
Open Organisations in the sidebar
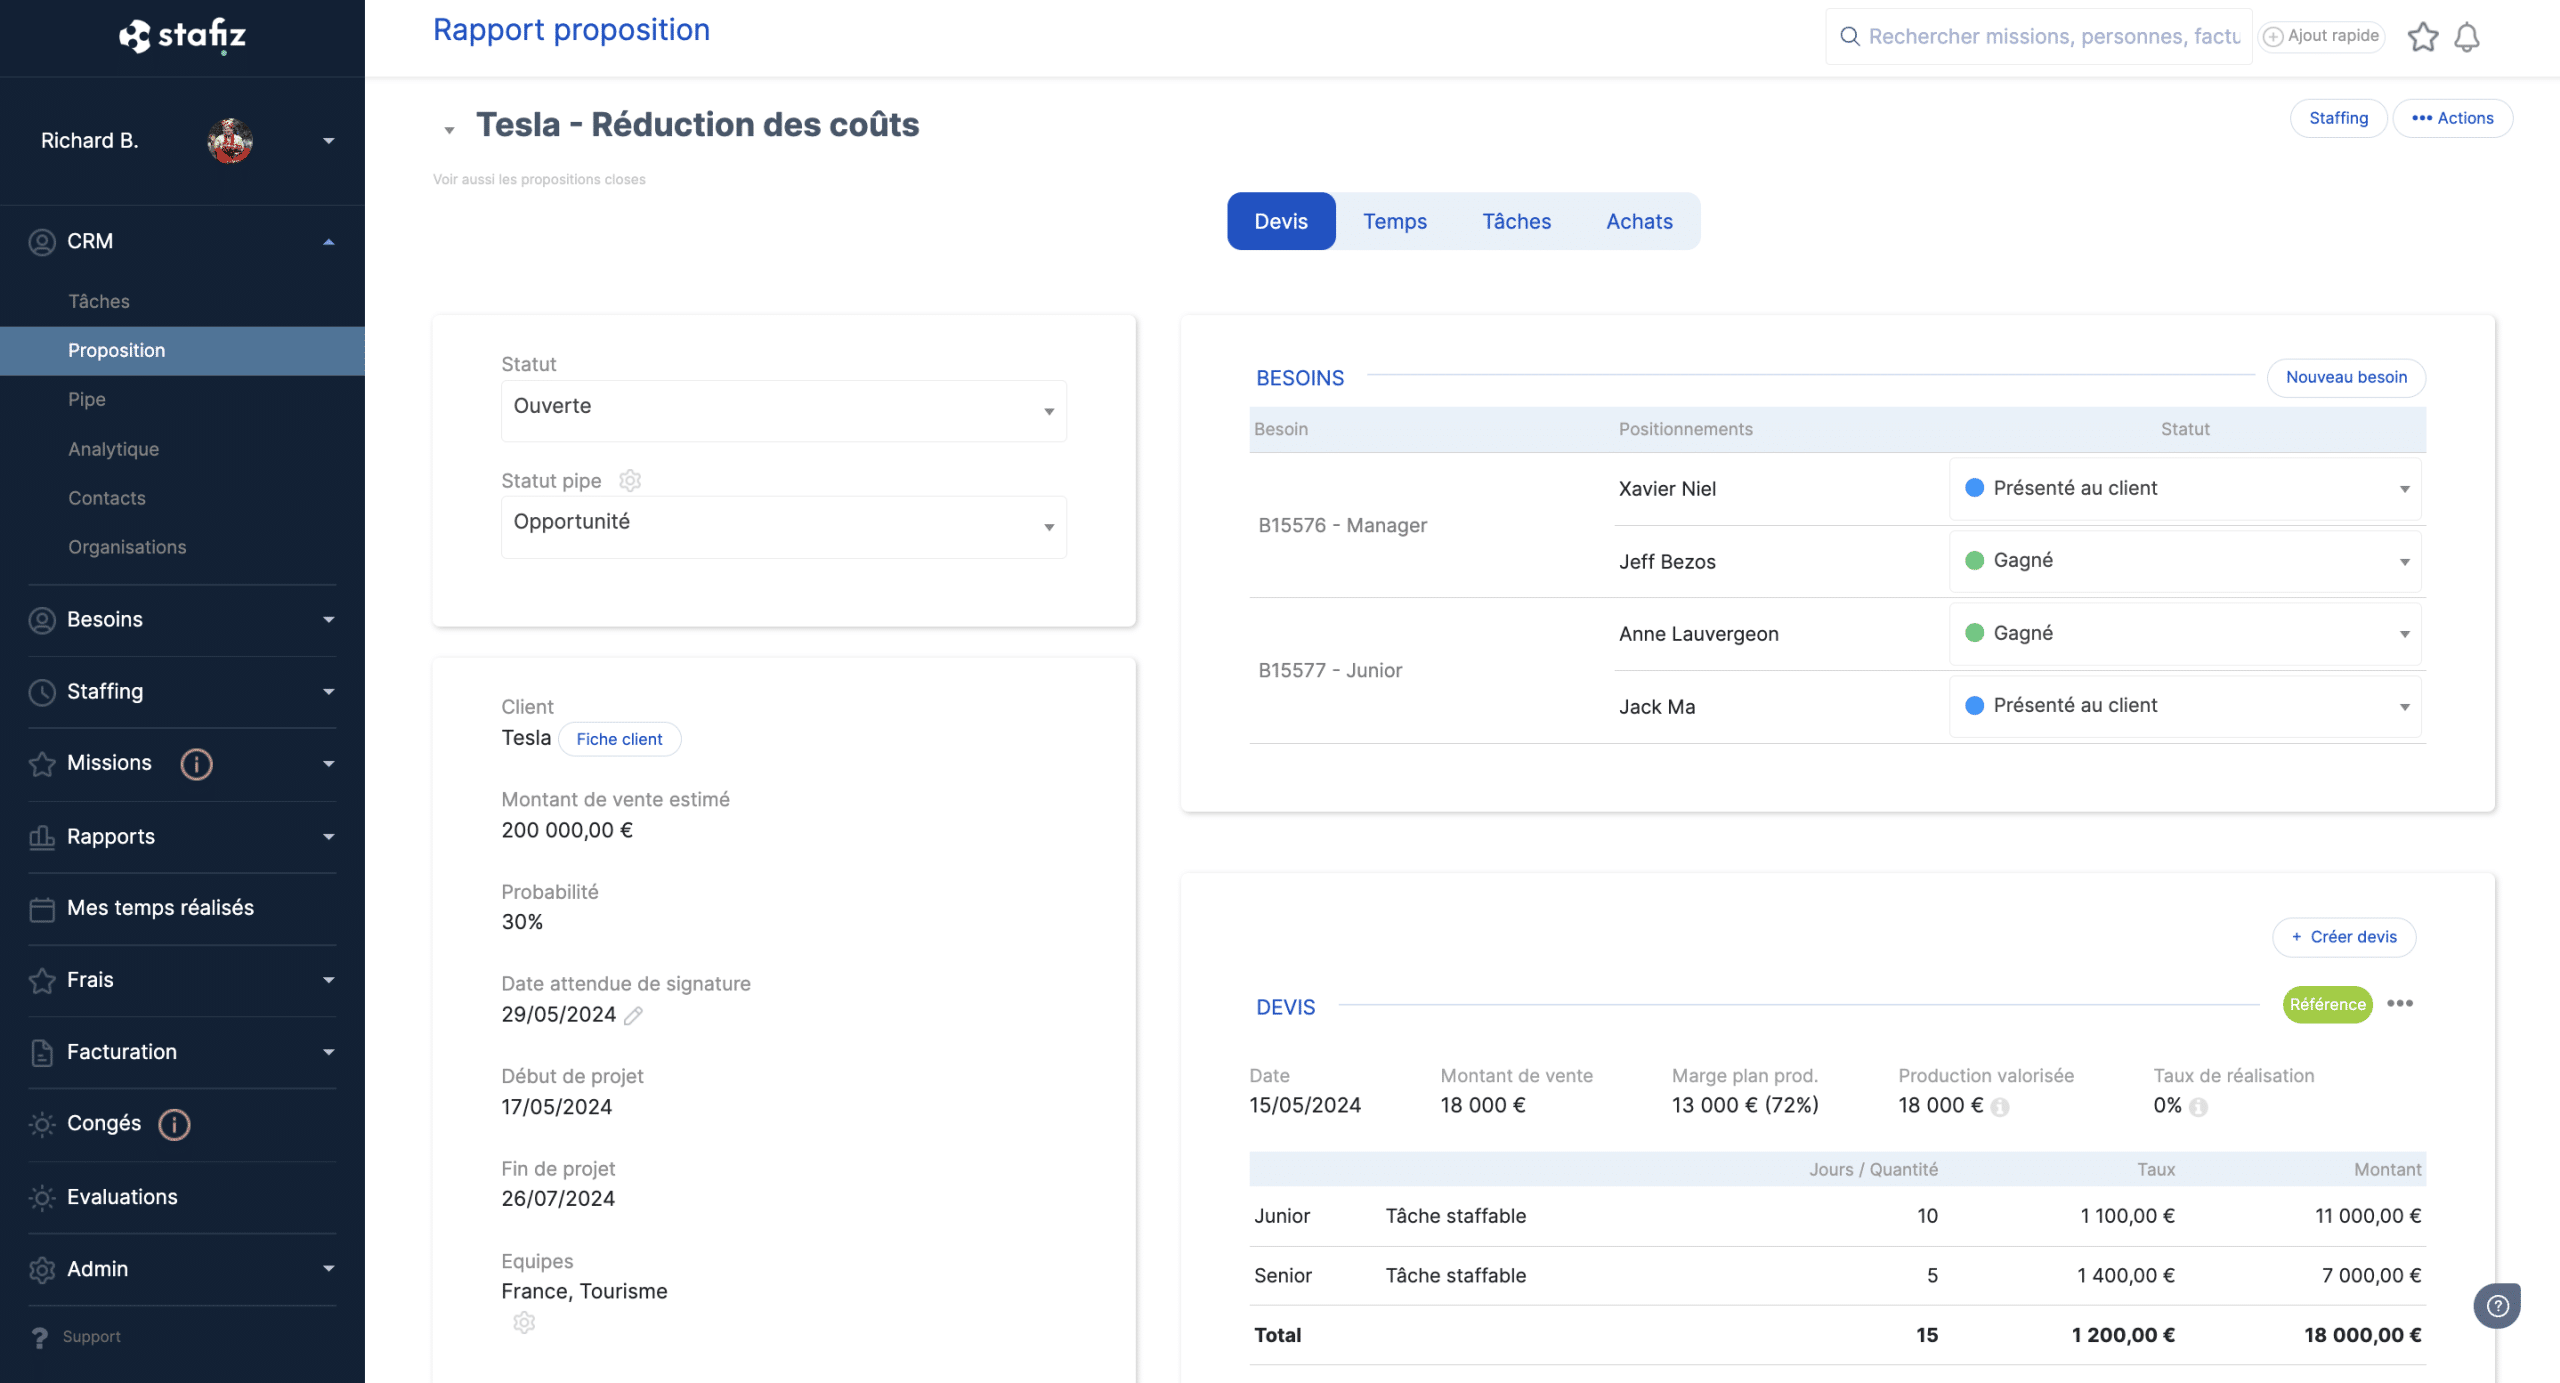click(x=127, y=547)
